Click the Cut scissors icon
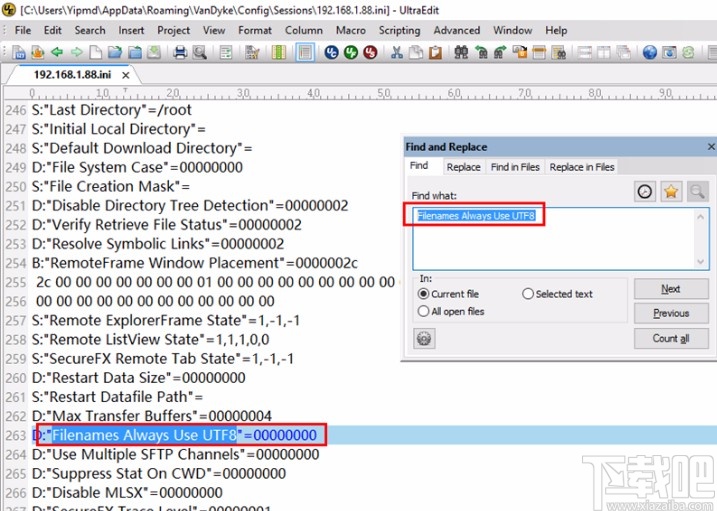 397,52
